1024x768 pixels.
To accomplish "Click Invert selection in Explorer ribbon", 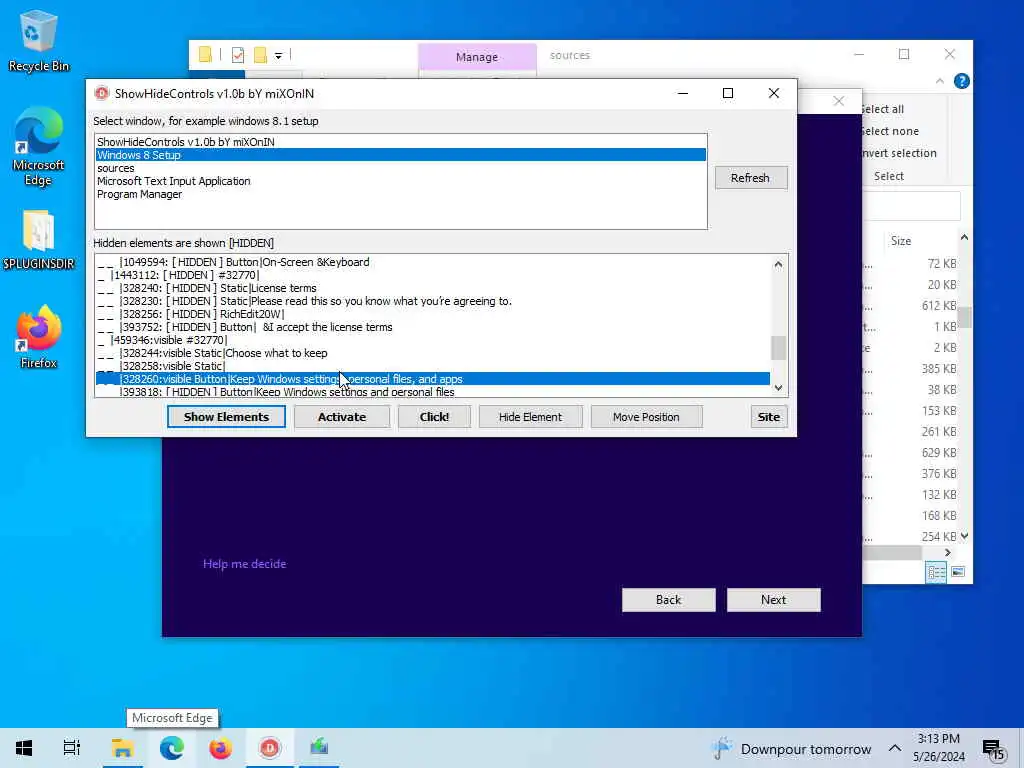I will [899, 153].
